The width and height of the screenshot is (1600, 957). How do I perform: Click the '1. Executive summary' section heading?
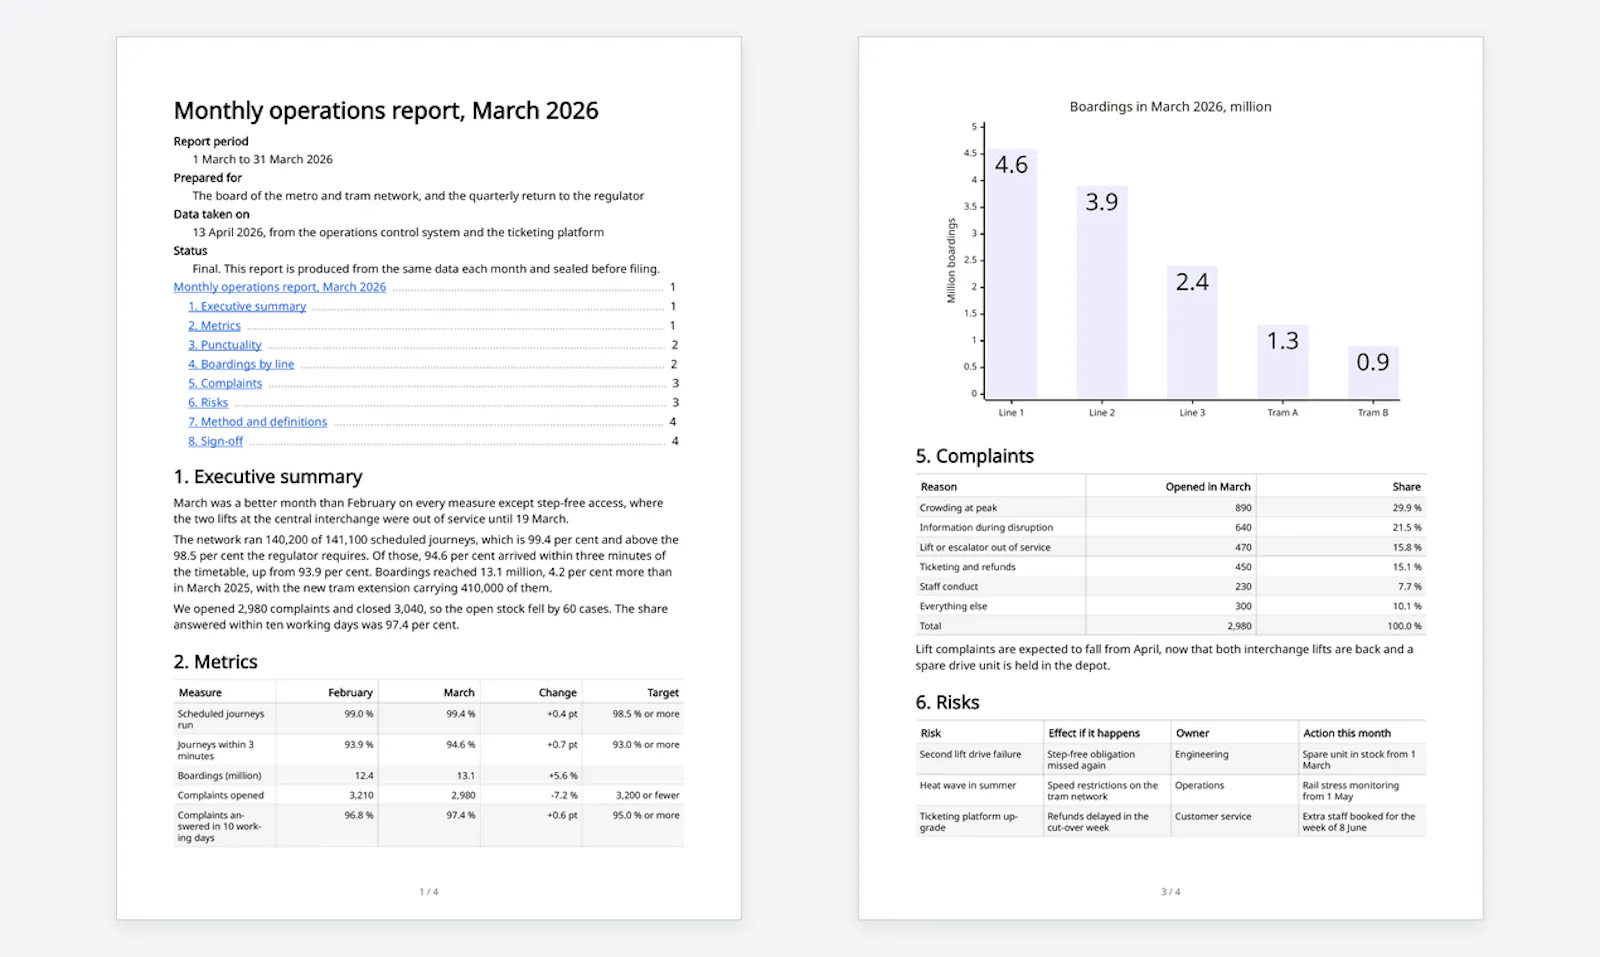(268, 477)
